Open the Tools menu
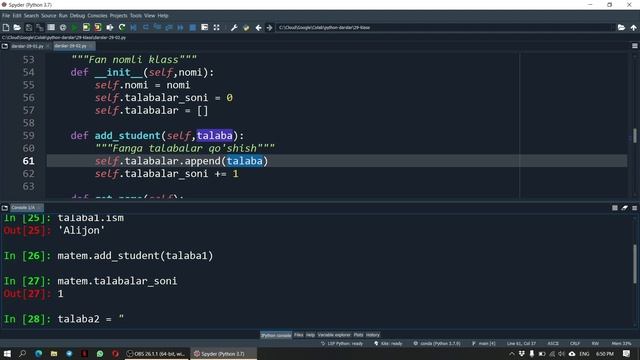The width and height of the screenshot is (640, 360). click(x=136, y=16)
